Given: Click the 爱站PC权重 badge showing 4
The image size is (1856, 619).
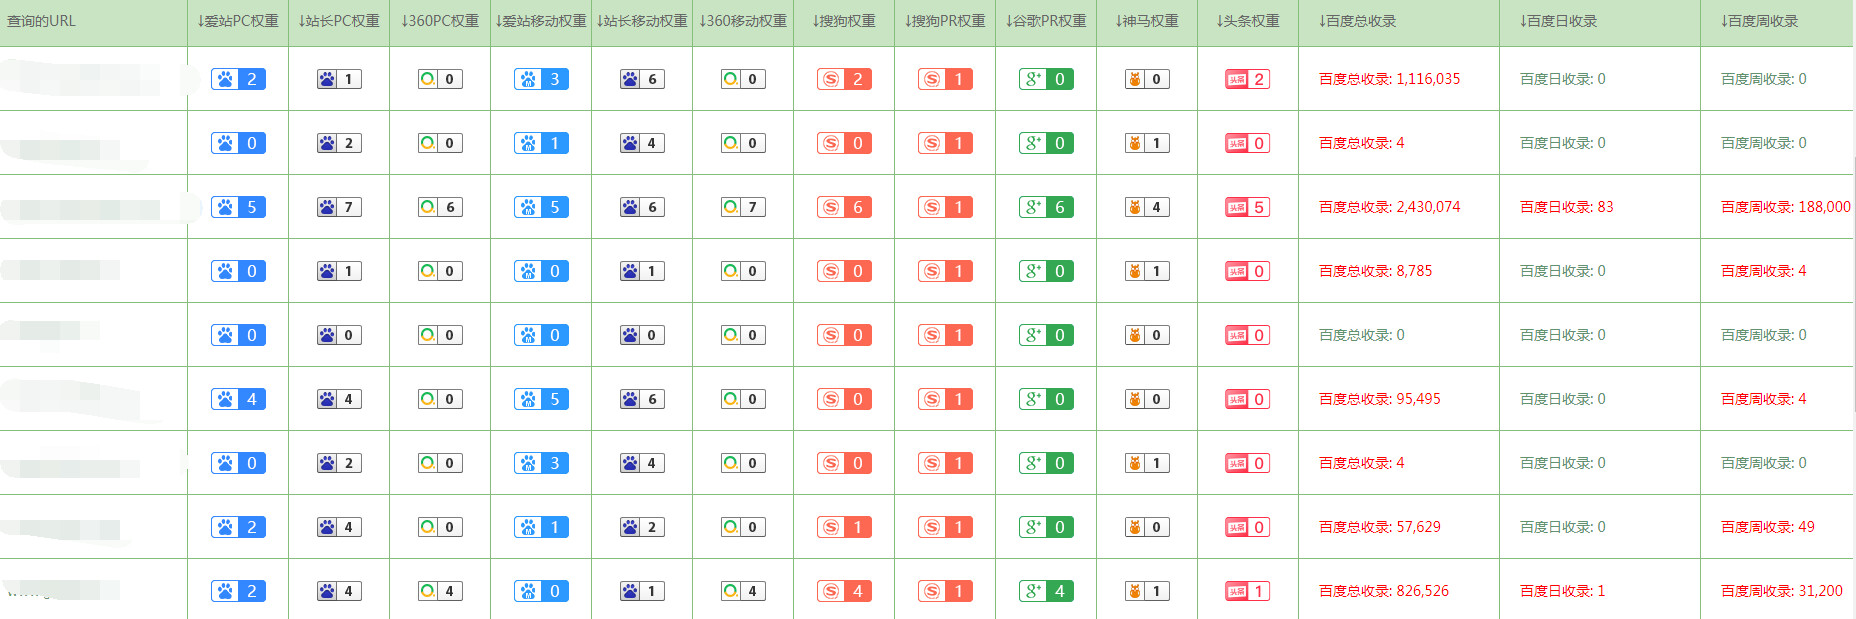Looking at the screenshot, I should coord(238,399).
